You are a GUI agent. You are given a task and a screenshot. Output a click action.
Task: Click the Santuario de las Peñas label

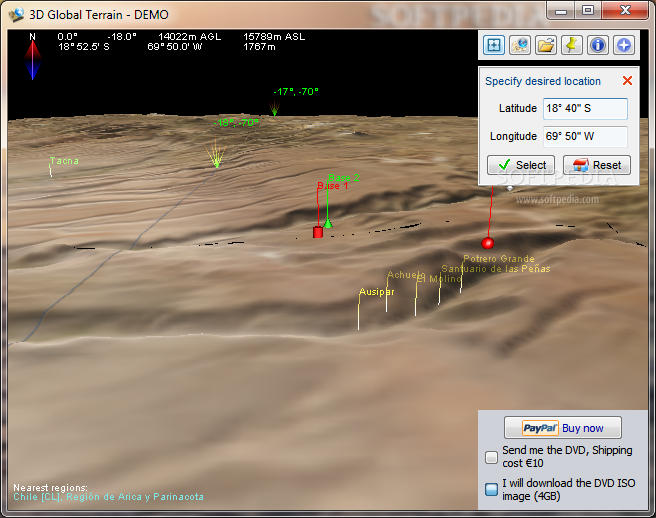click(x=496, y=269)
